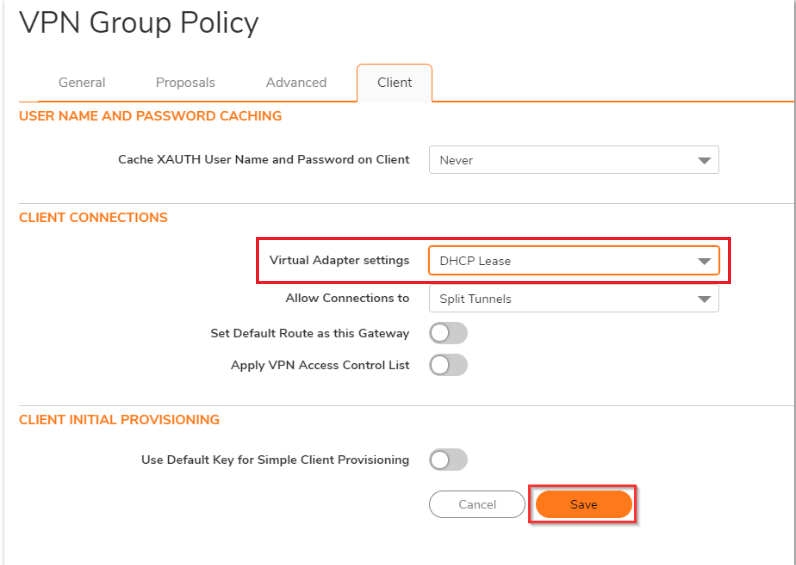Open the 'DHCP Lease' Virtual Adapter dropdown
This screenshot has width=796, height=565.
[560, 261]
